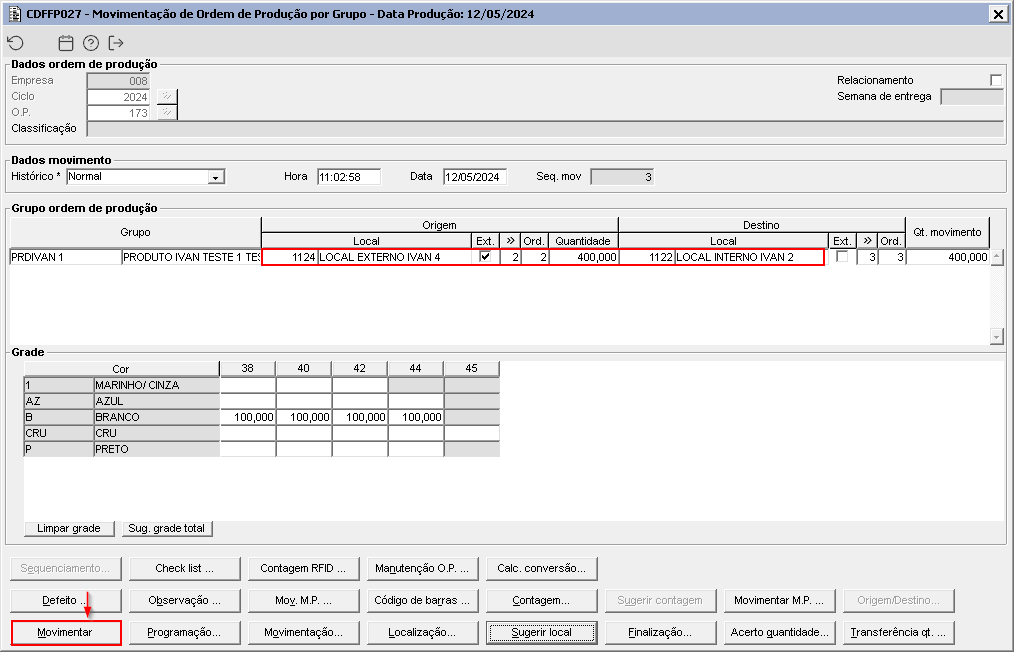Viewport: 1014px width, 652px height.
Task: Click PRODUTO IVAN TESTE 1 description cell
Action: (191, 257)
